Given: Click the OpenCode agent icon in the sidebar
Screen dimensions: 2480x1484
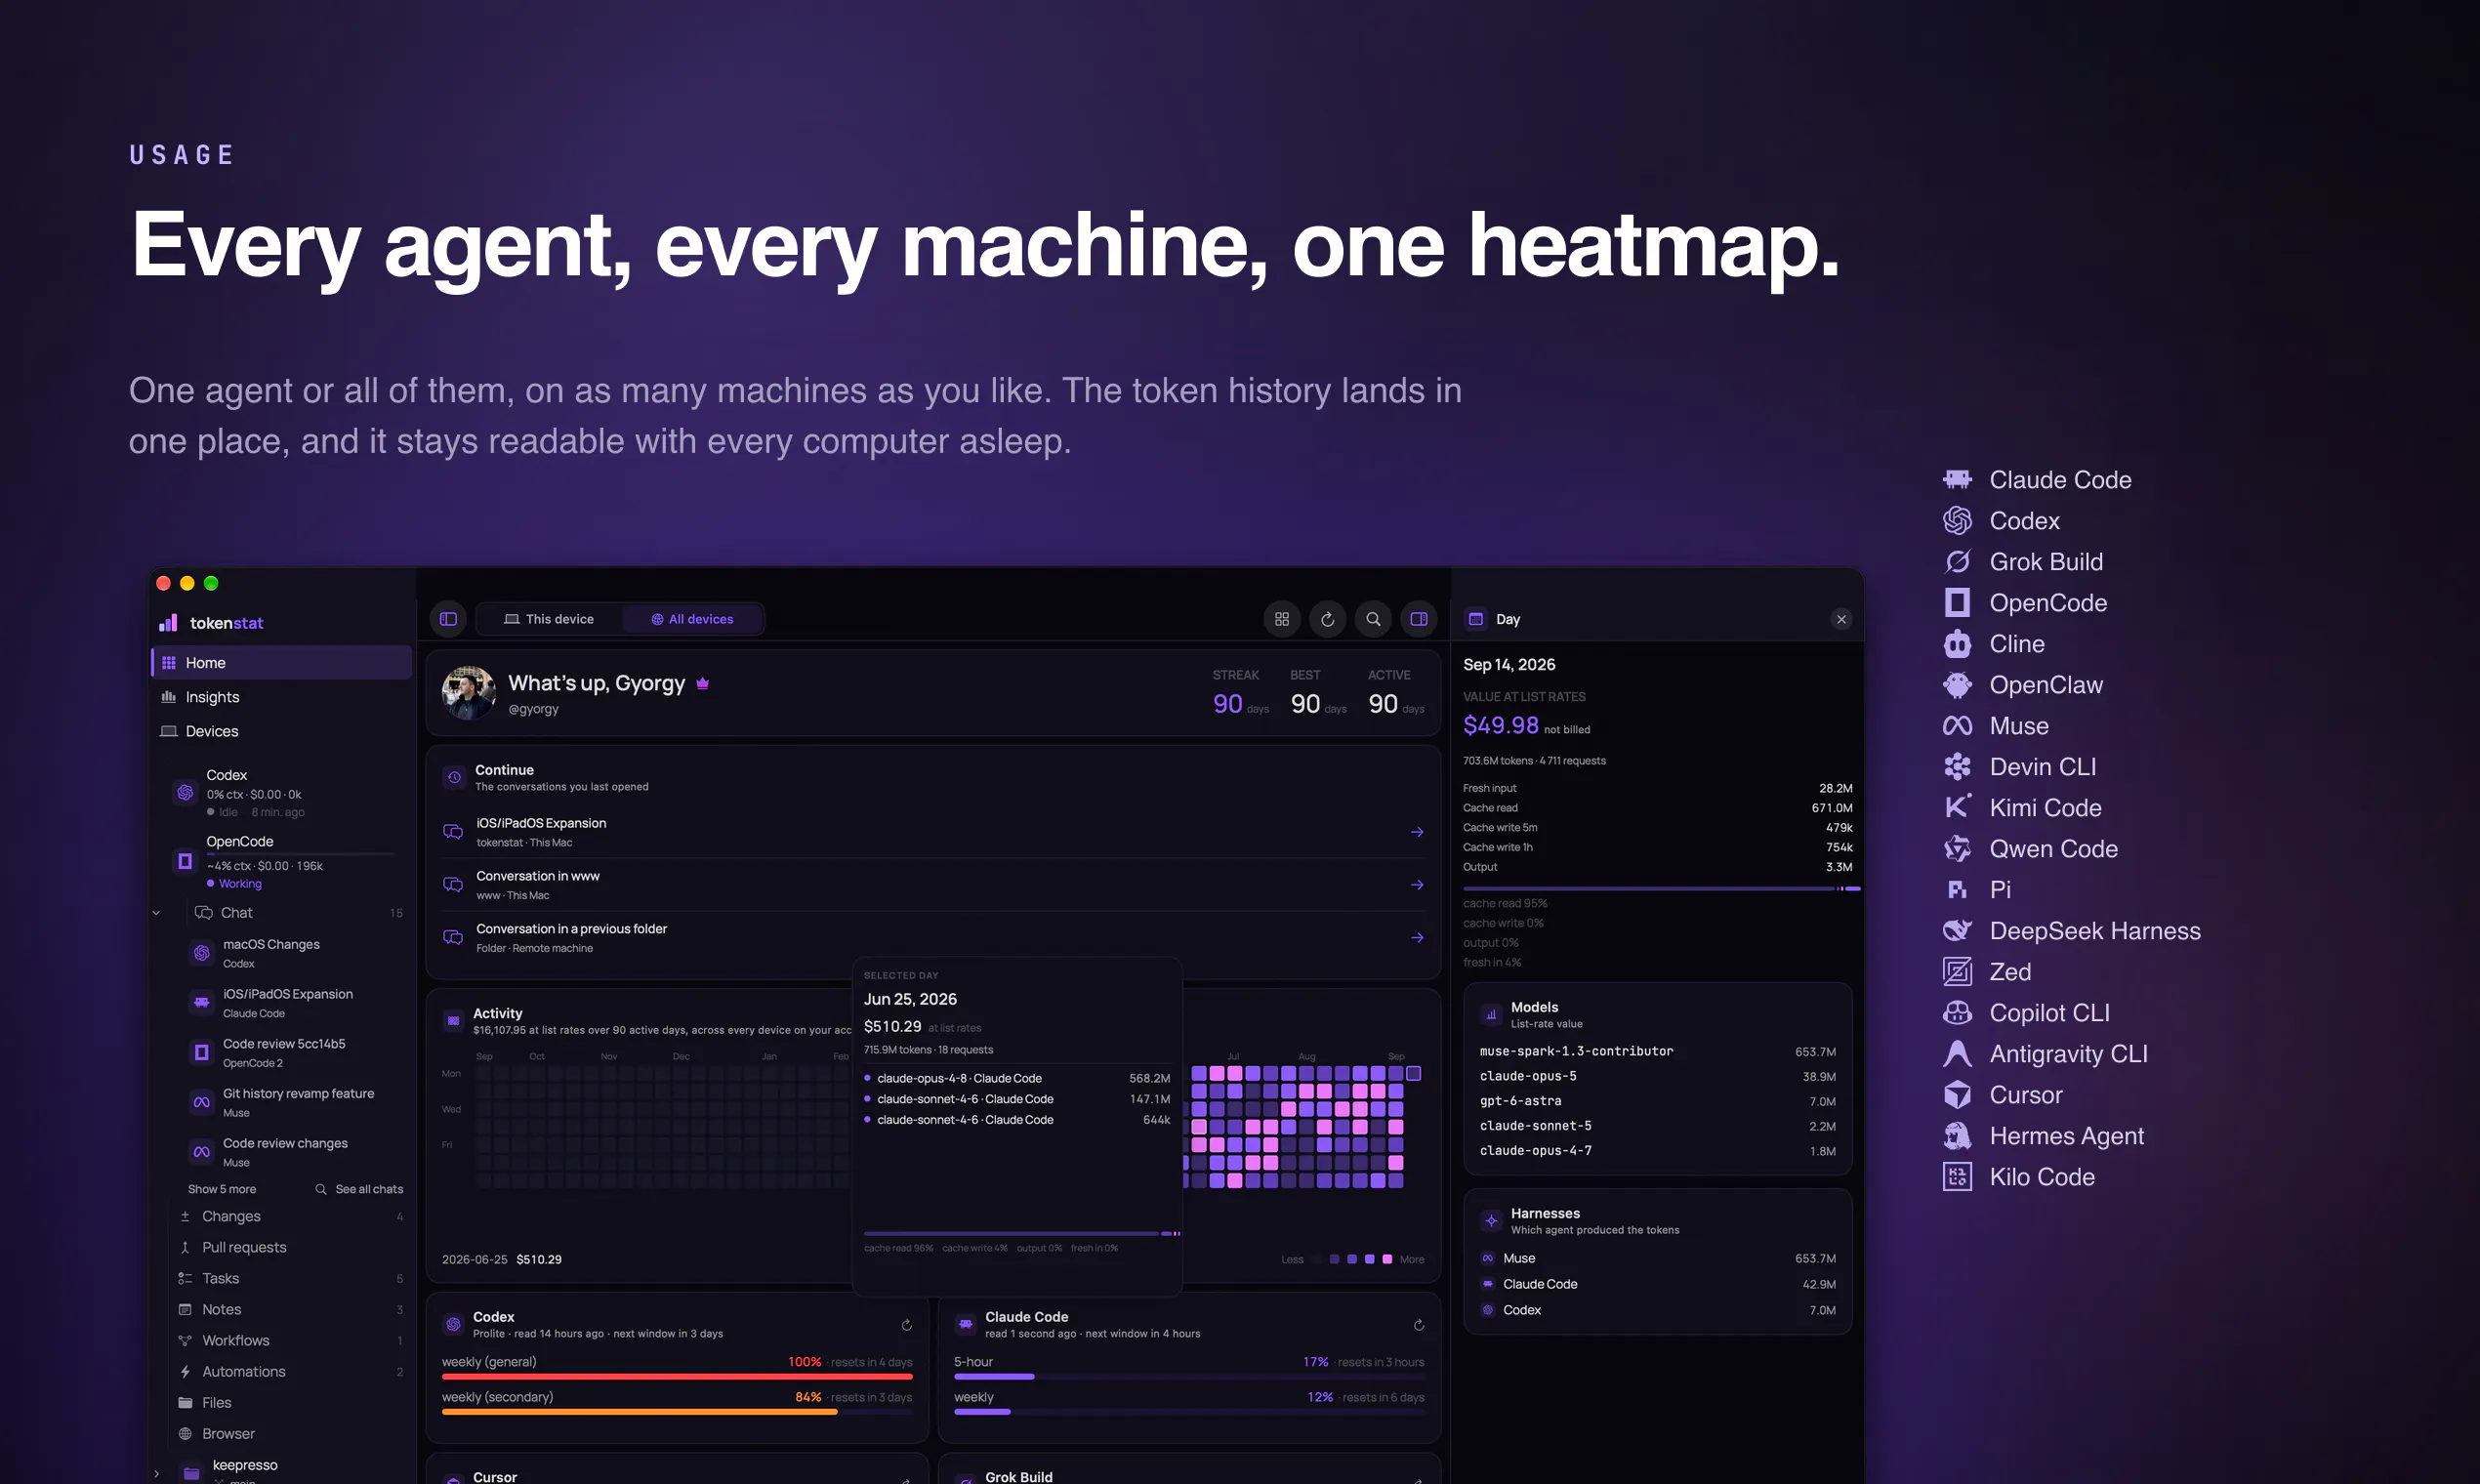Looking at the screenshot, I should (x=185, y=861).
